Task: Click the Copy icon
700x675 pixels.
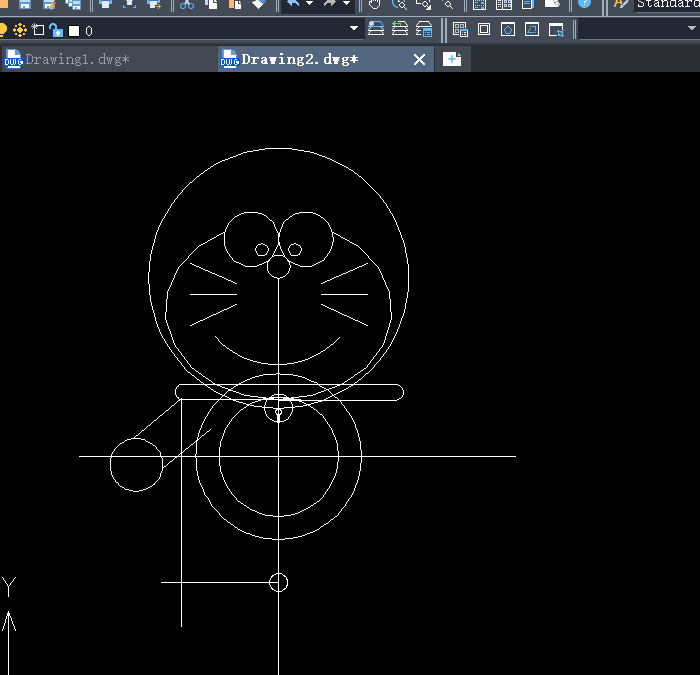Action: click(211, 4)
